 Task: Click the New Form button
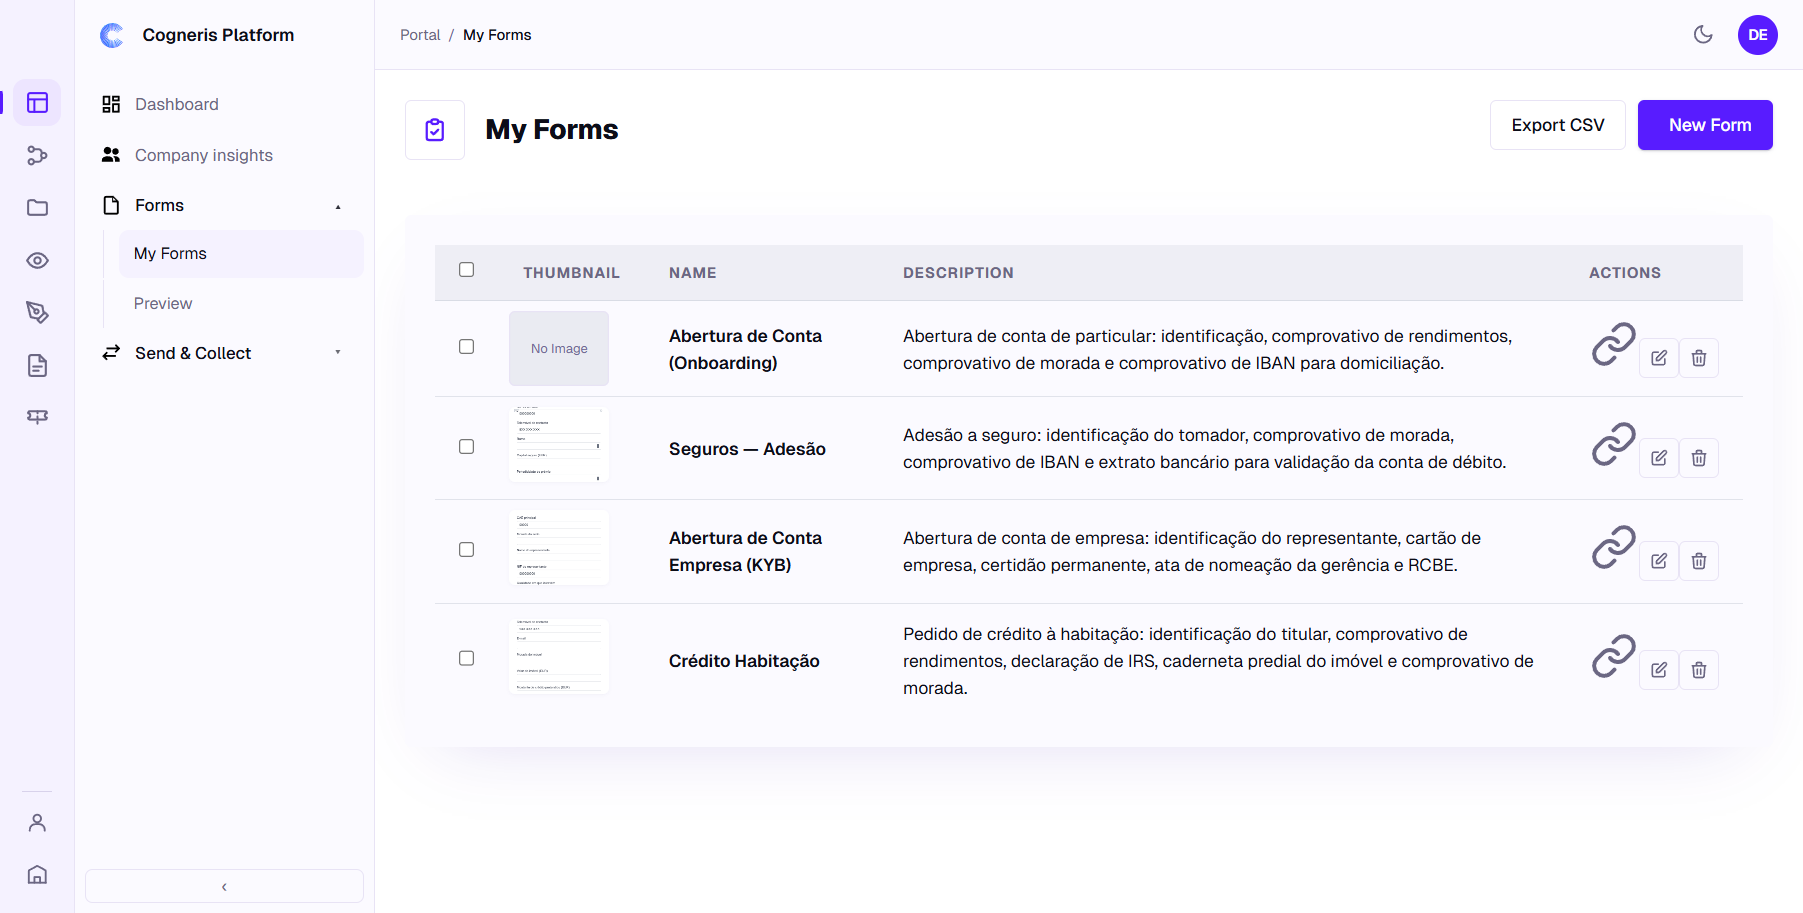click(x=1705, y=125)
